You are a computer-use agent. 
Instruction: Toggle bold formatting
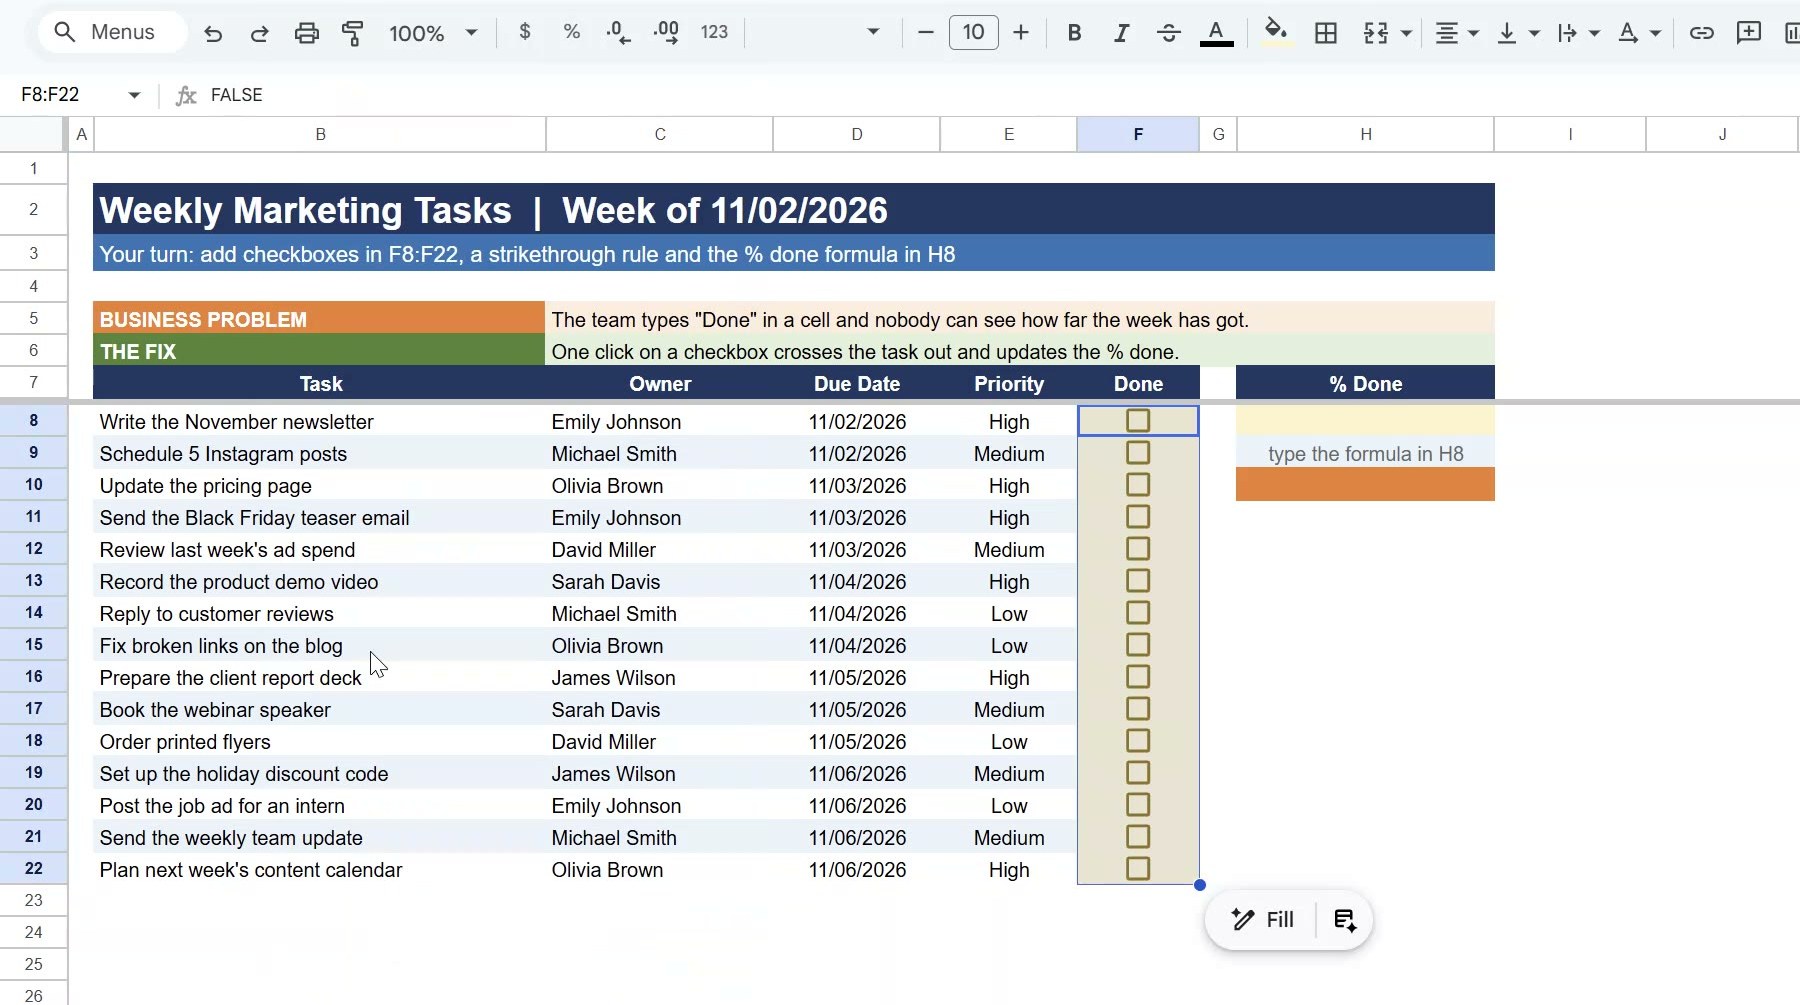coord(1074,33)
